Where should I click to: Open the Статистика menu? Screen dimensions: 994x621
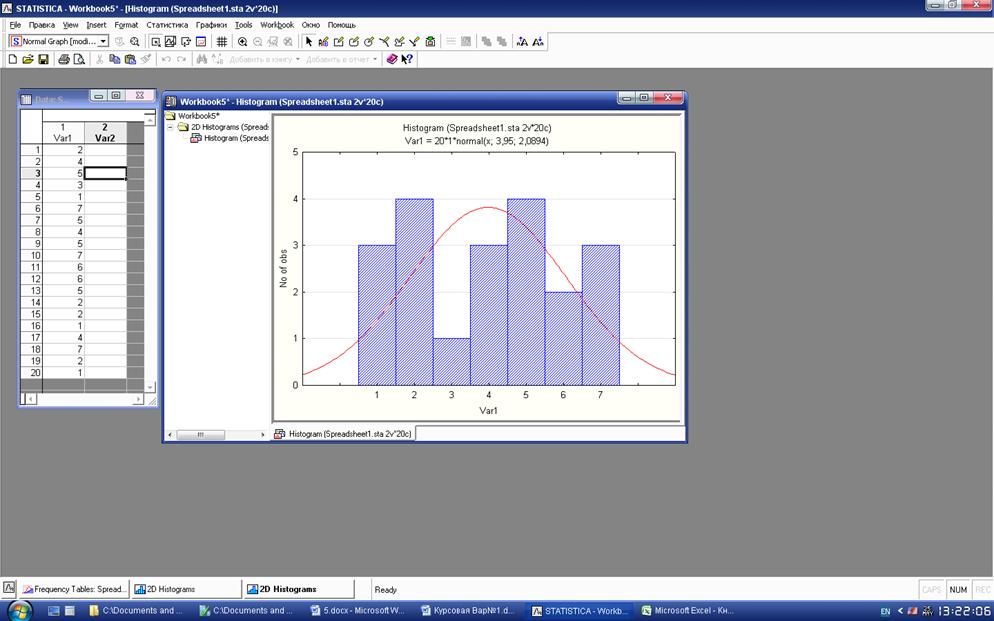point(166,24)
